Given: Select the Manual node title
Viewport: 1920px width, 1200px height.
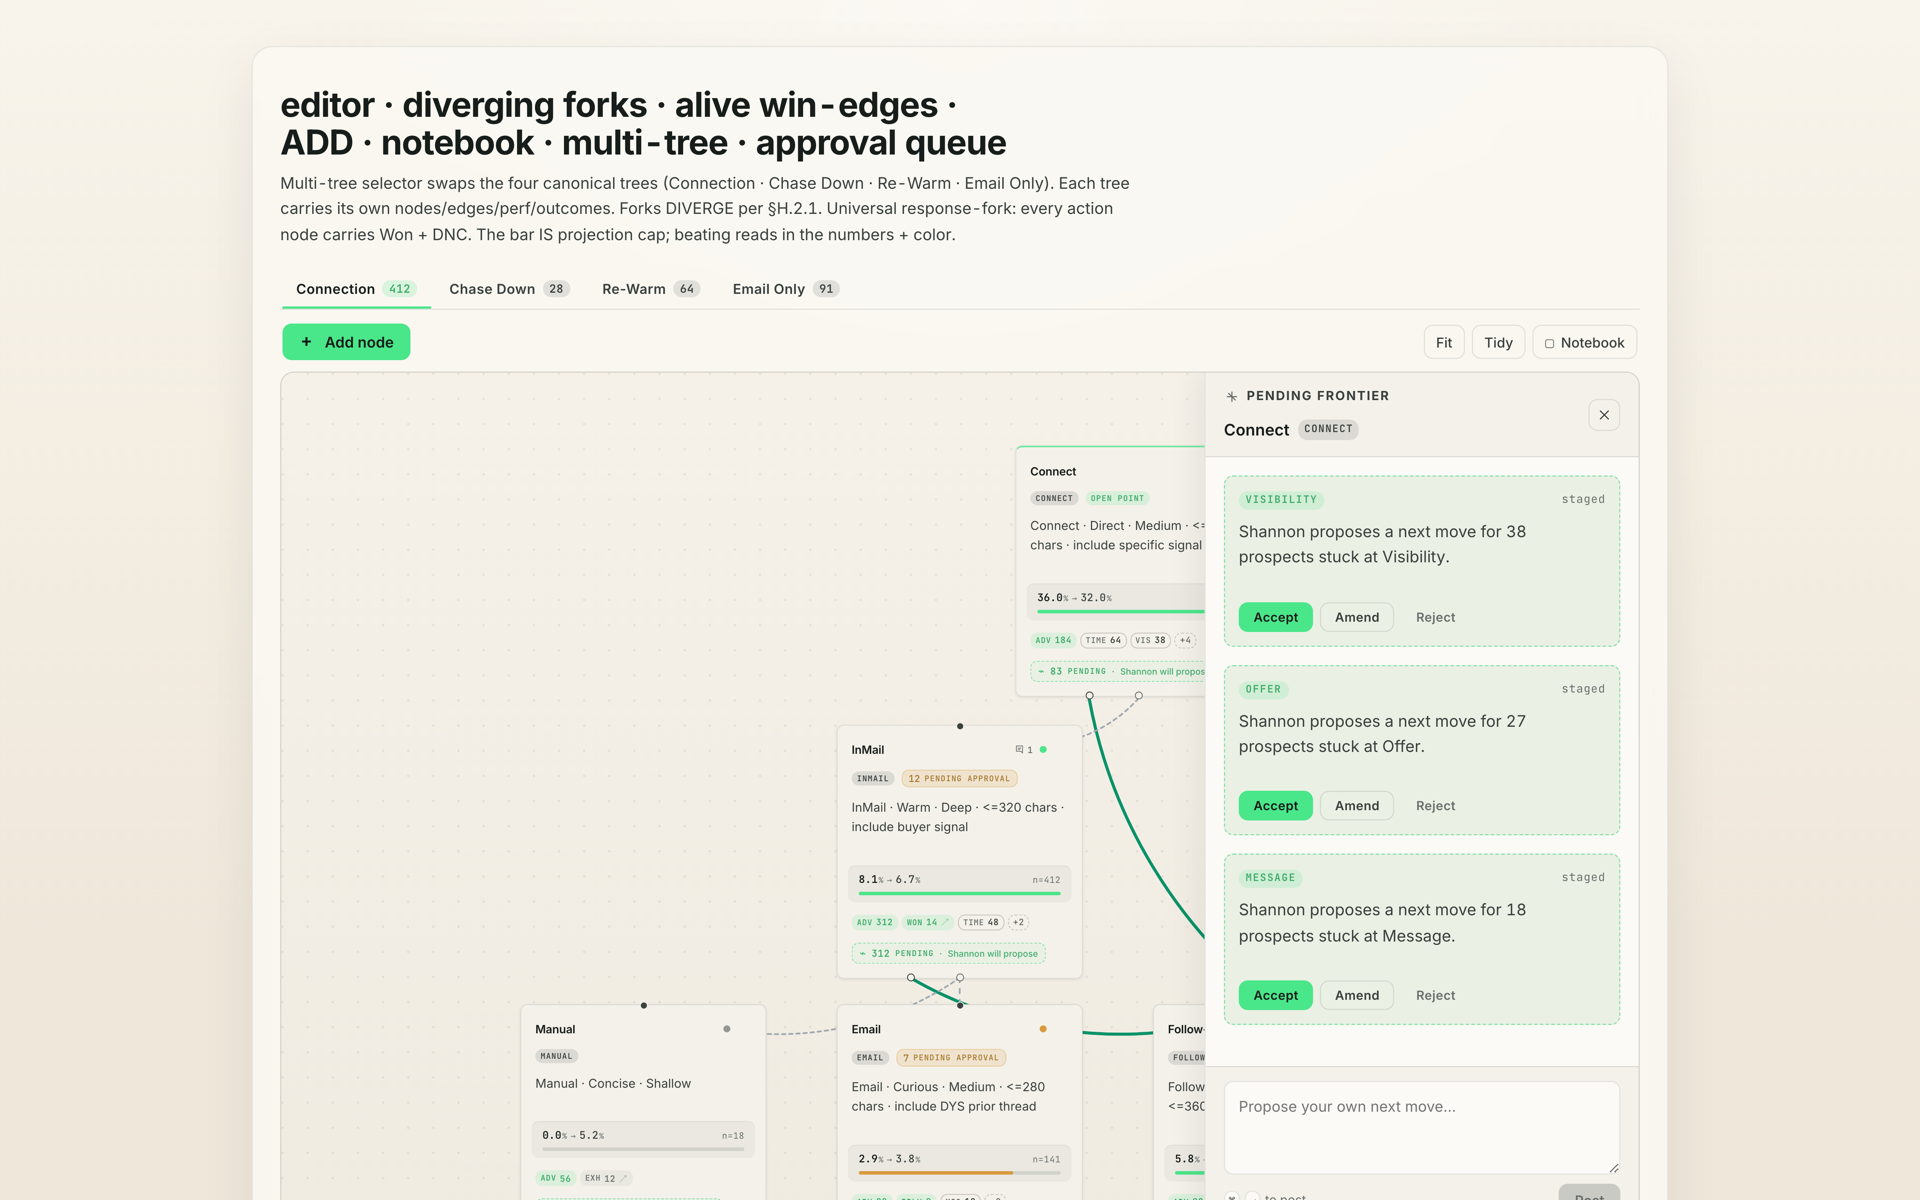Looking at the screenshot, I should pos(555,1029).
